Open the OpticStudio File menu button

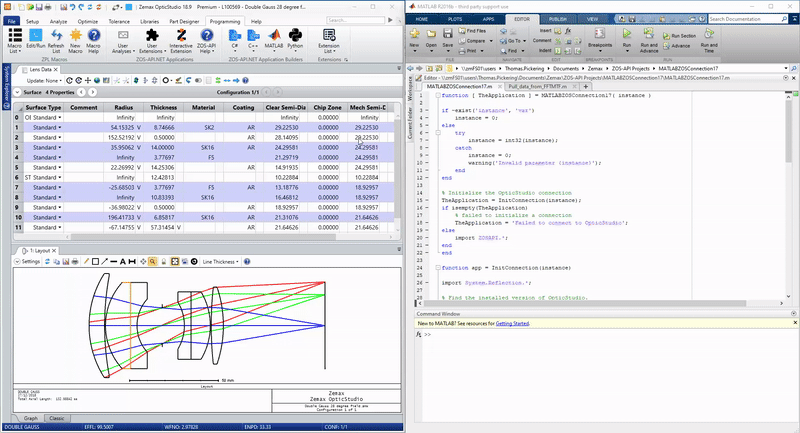point(12,21)
